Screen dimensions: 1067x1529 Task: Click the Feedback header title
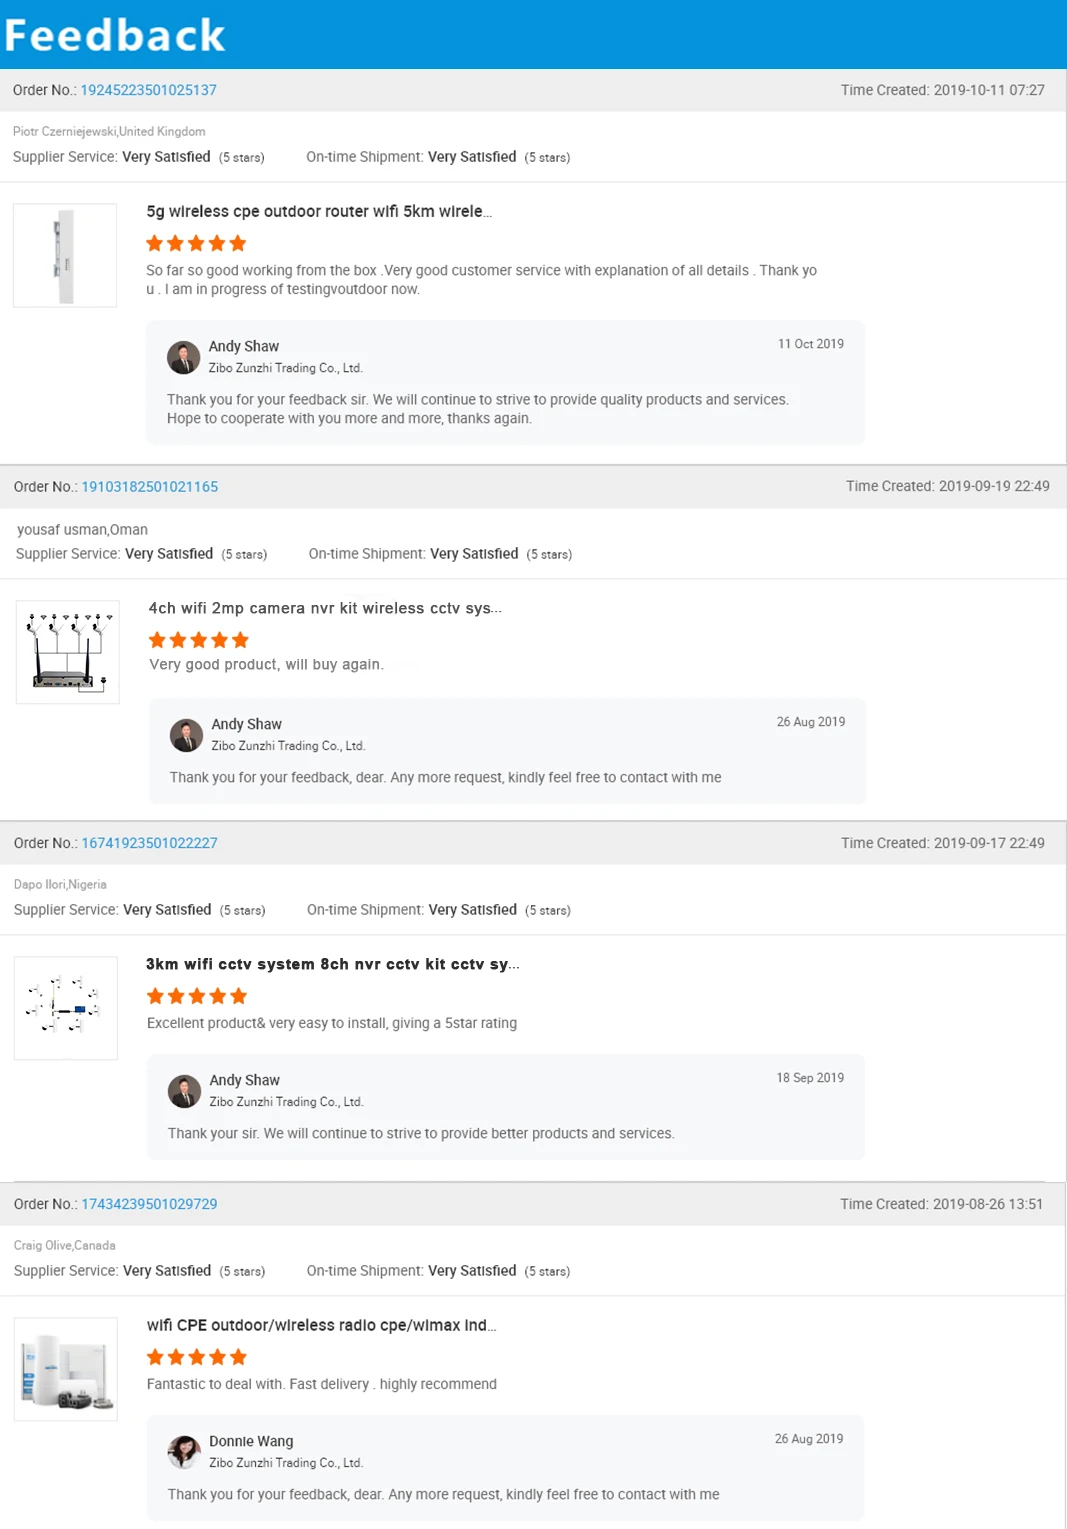(x=115, y=35)
